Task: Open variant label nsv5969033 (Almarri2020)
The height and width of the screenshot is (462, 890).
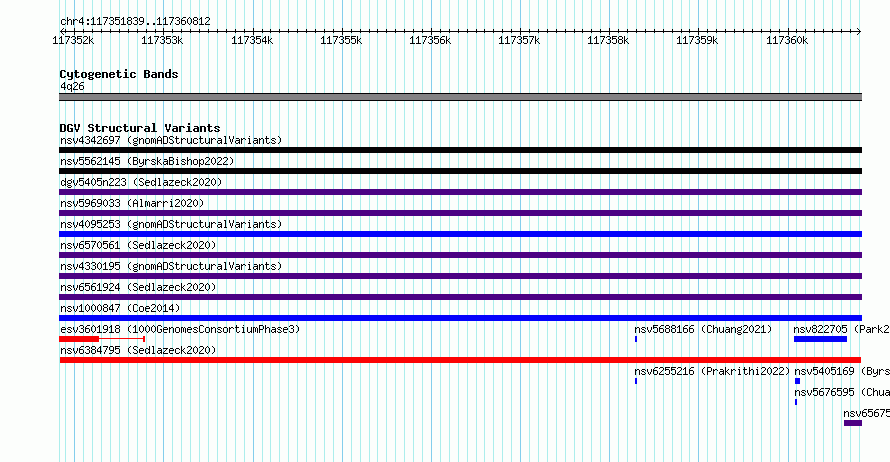Action: coord(132,203)
